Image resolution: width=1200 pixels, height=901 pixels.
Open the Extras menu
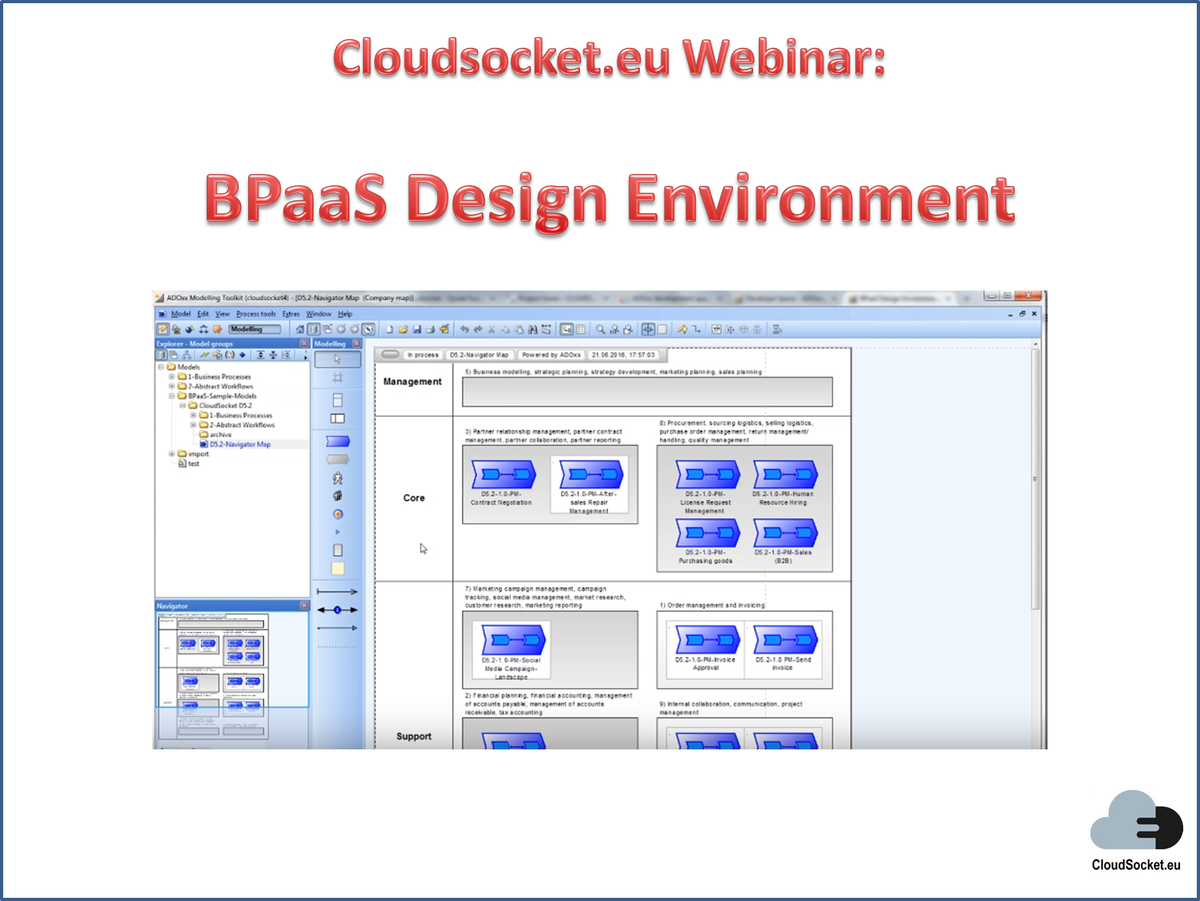pos(291,314)
